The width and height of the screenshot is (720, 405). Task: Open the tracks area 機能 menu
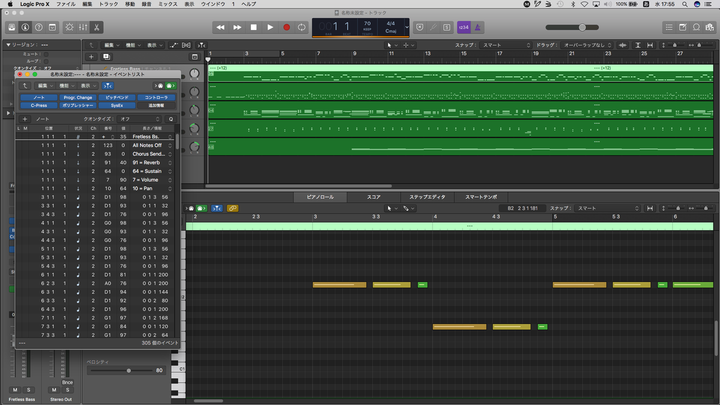133,45
